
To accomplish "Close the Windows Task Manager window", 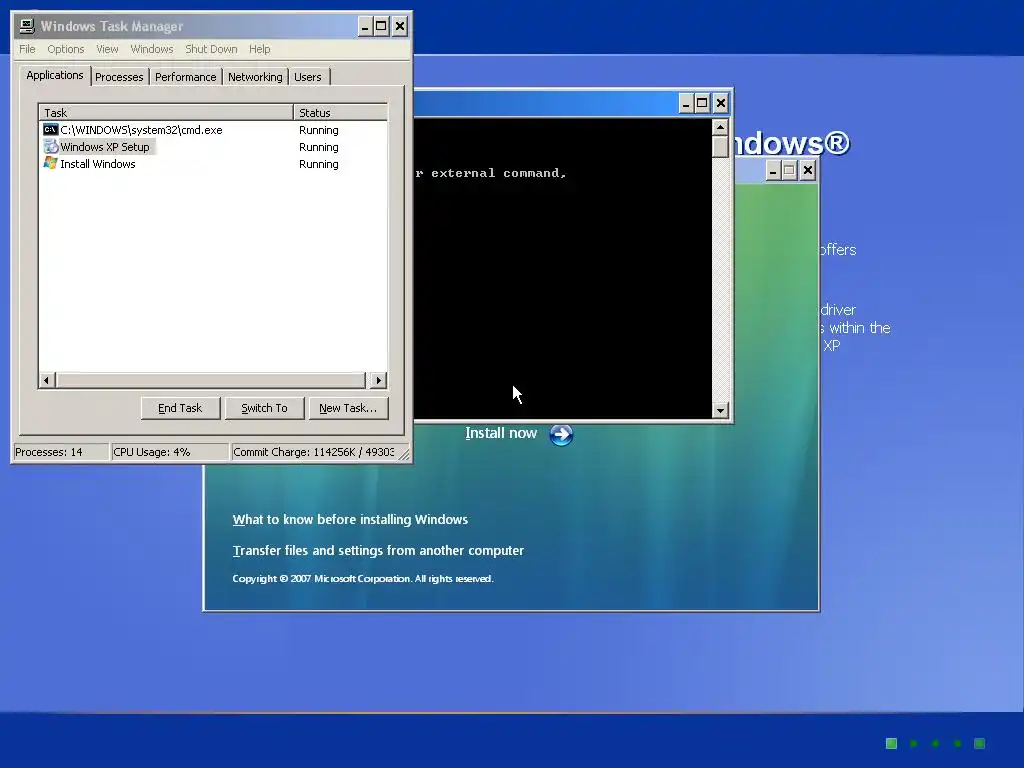I will click(400, 27).
